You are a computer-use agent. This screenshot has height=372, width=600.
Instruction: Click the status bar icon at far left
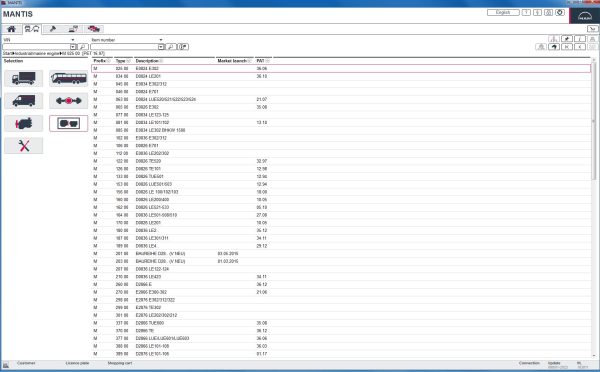pos(5,365)
